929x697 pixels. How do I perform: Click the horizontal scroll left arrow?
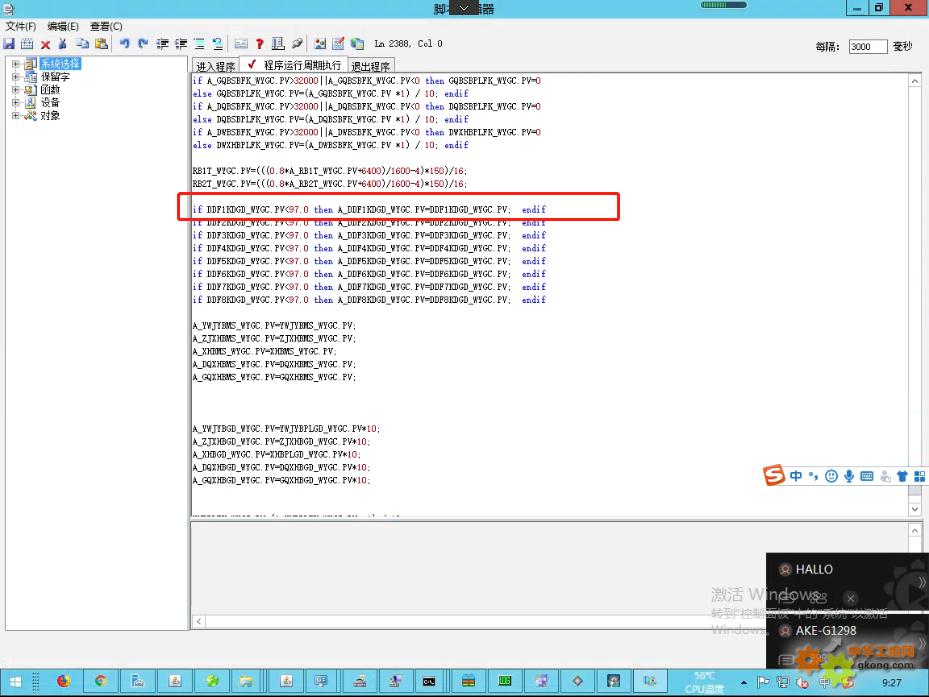(199, 621)
